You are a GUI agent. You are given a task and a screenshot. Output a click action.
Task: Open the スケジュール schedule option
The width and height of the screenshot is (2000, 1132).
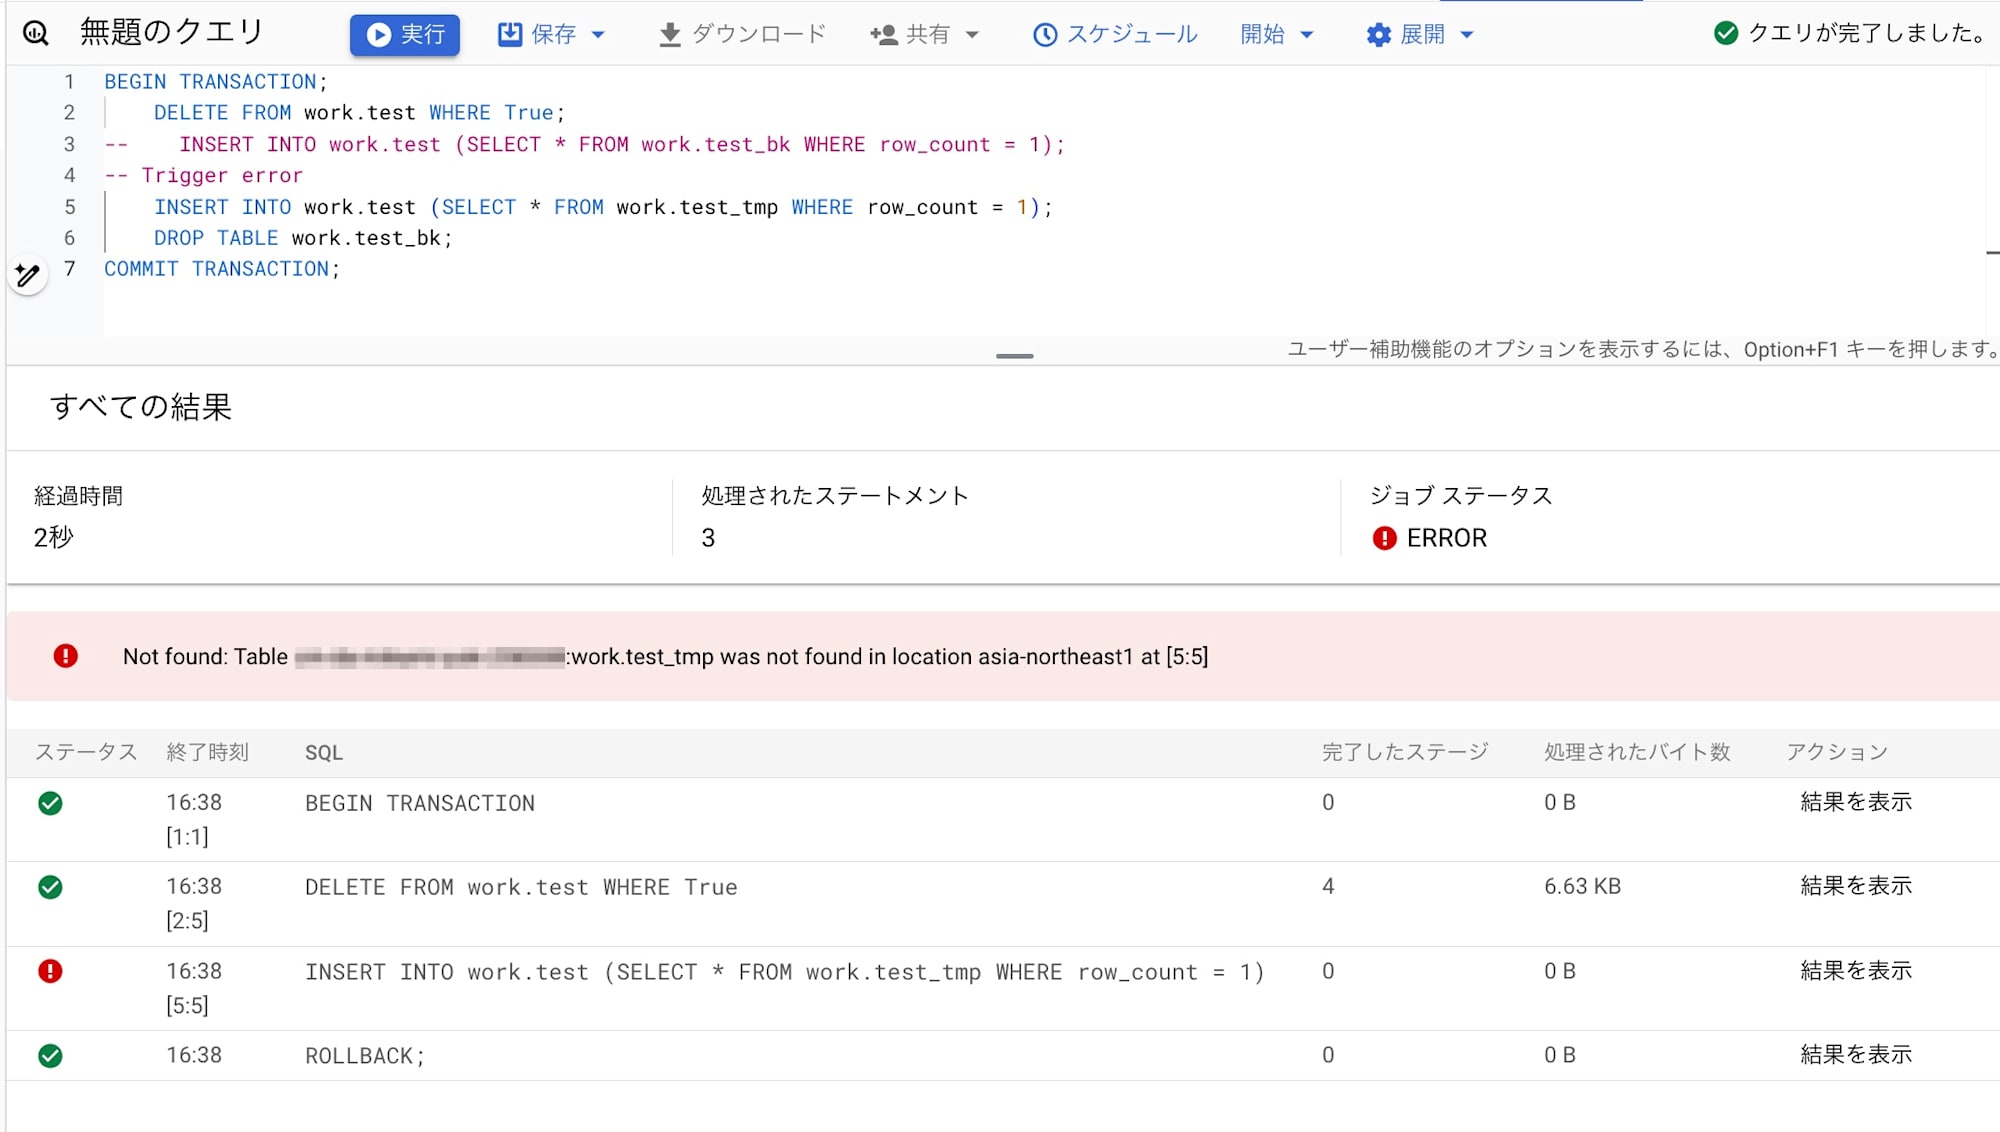tap(1115, 35)
